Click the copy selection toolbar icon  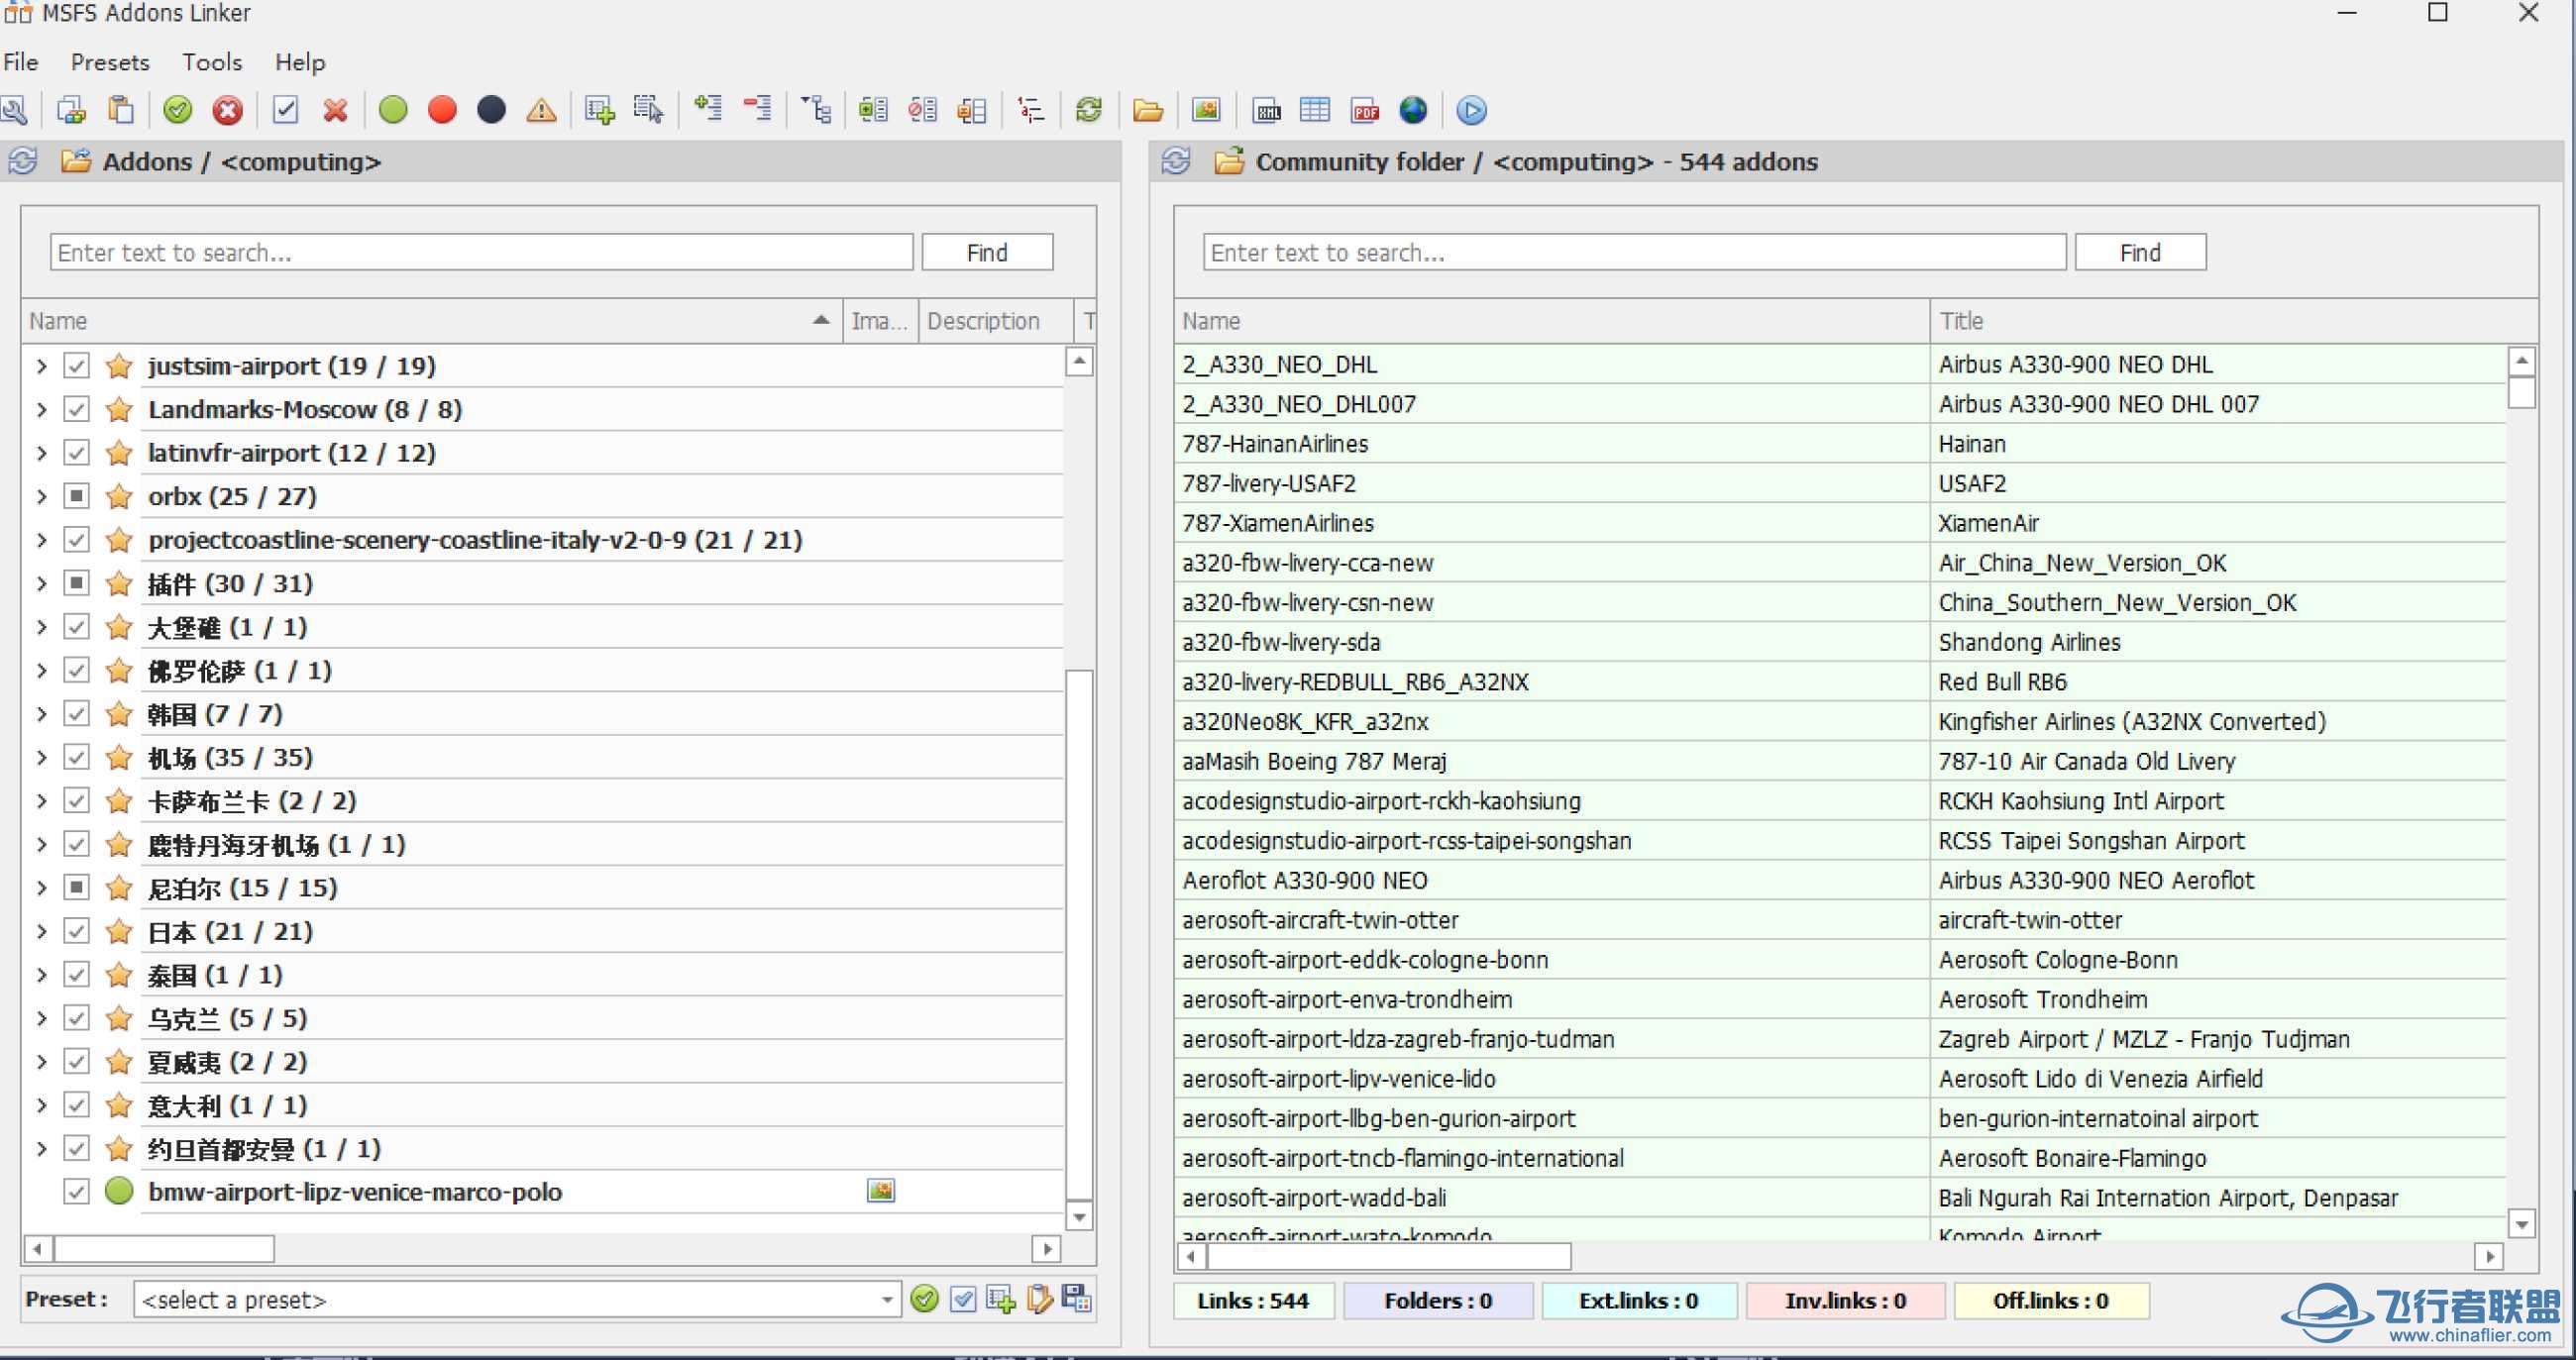(71, 110)
